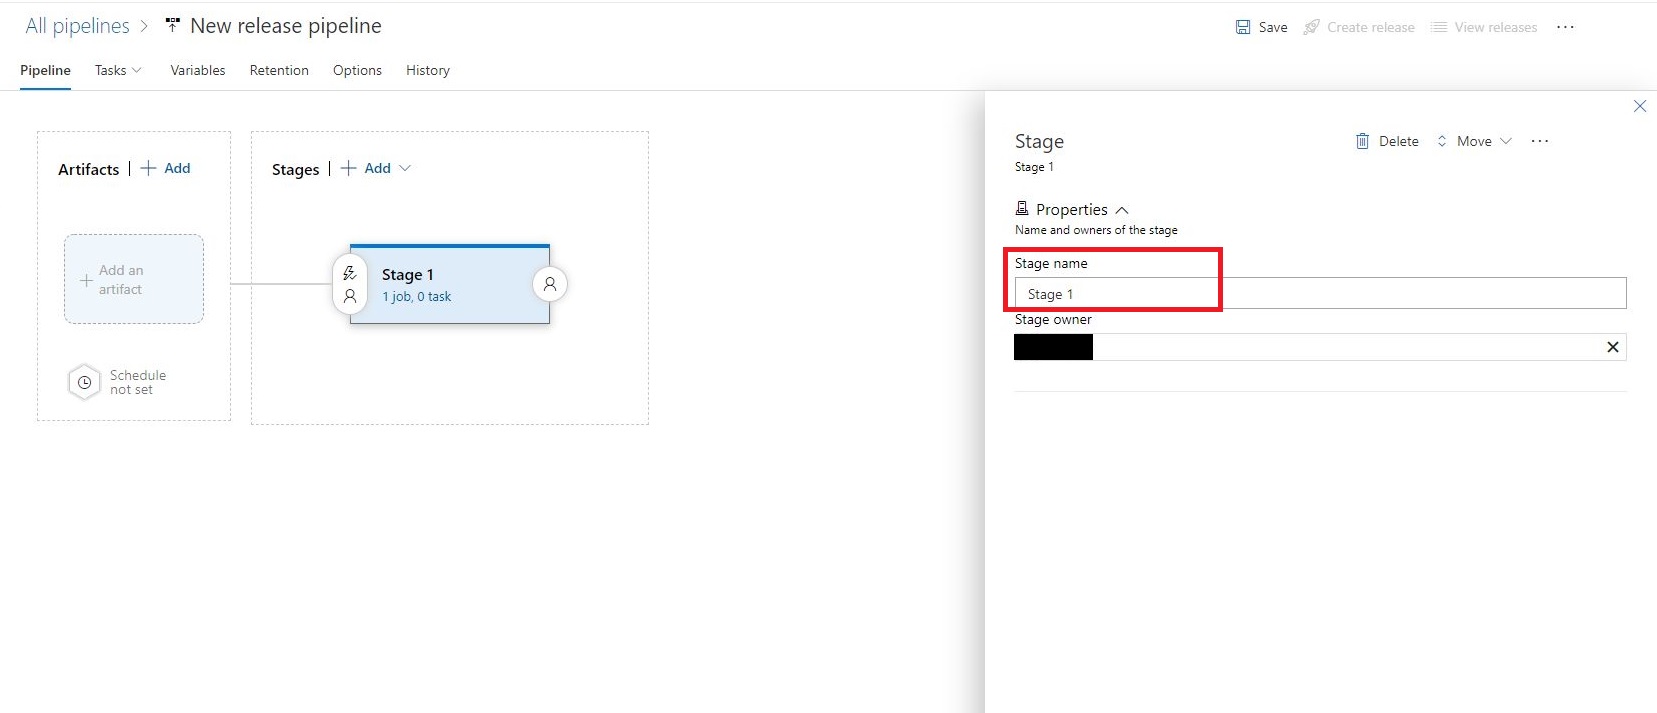Open pre-deployment conditions on Stage 1
Image resolution: width=1657 pixels, height=713 pixels.
click(350, 284)
